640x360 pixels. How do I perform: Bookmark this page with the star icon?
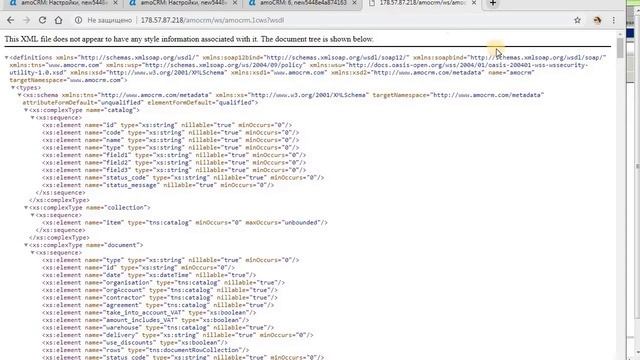point(577,20)
